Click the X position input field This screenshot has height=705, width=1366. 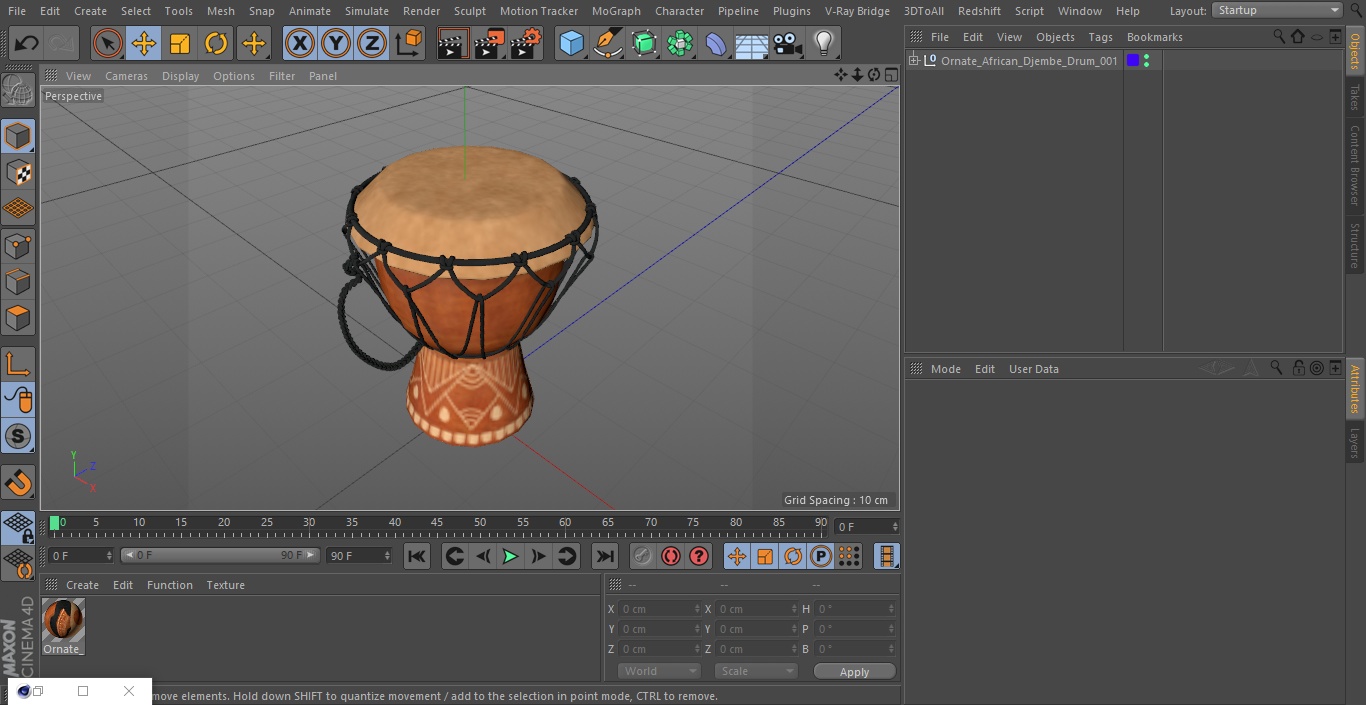coord(659,609)
